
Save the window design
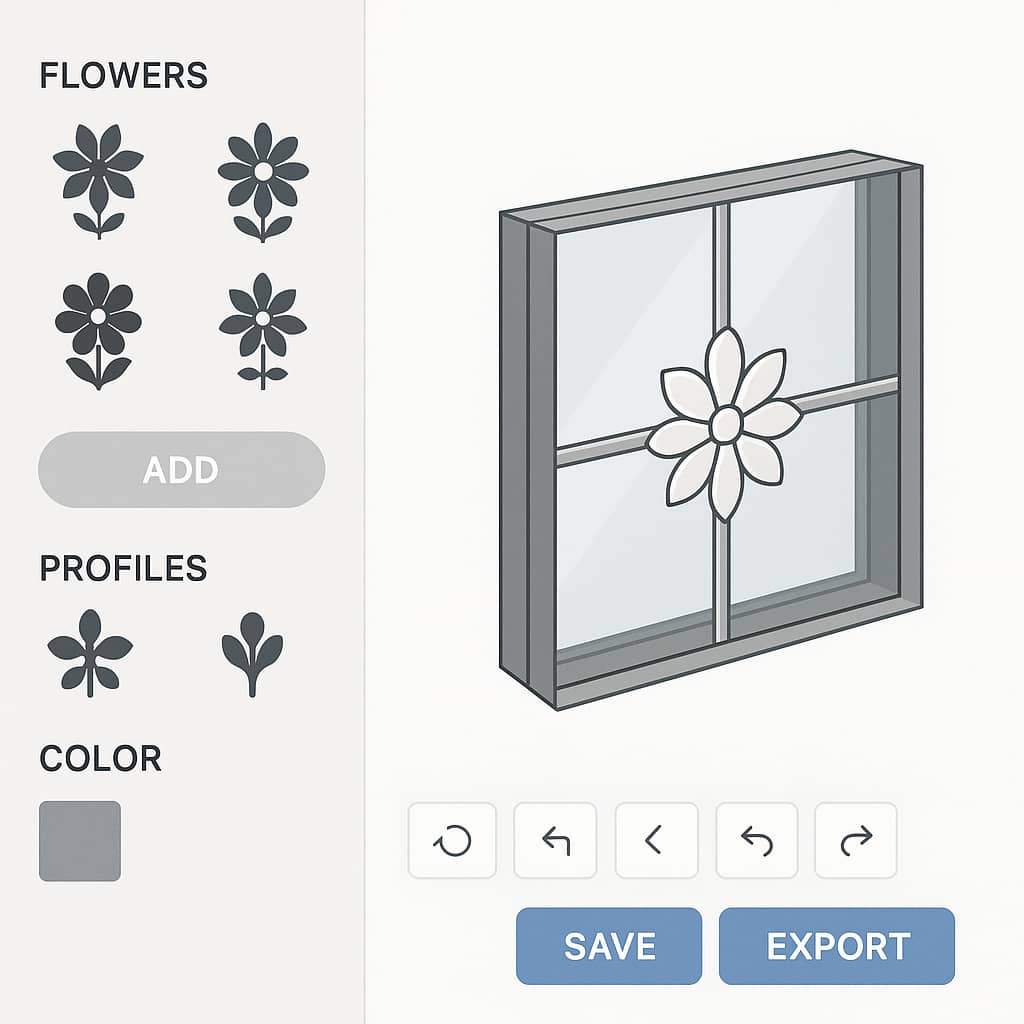click(x=609, y=946)
